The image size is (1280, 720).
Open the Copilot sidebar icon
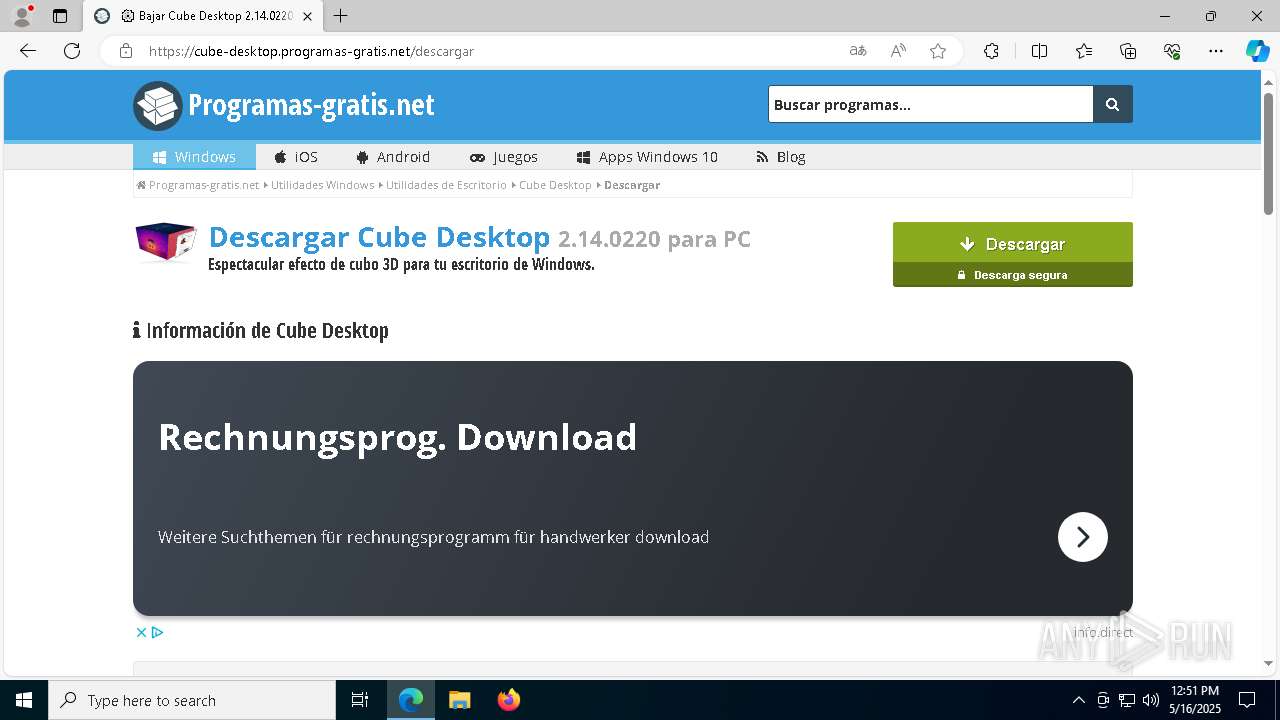[x=1257, y=51]
